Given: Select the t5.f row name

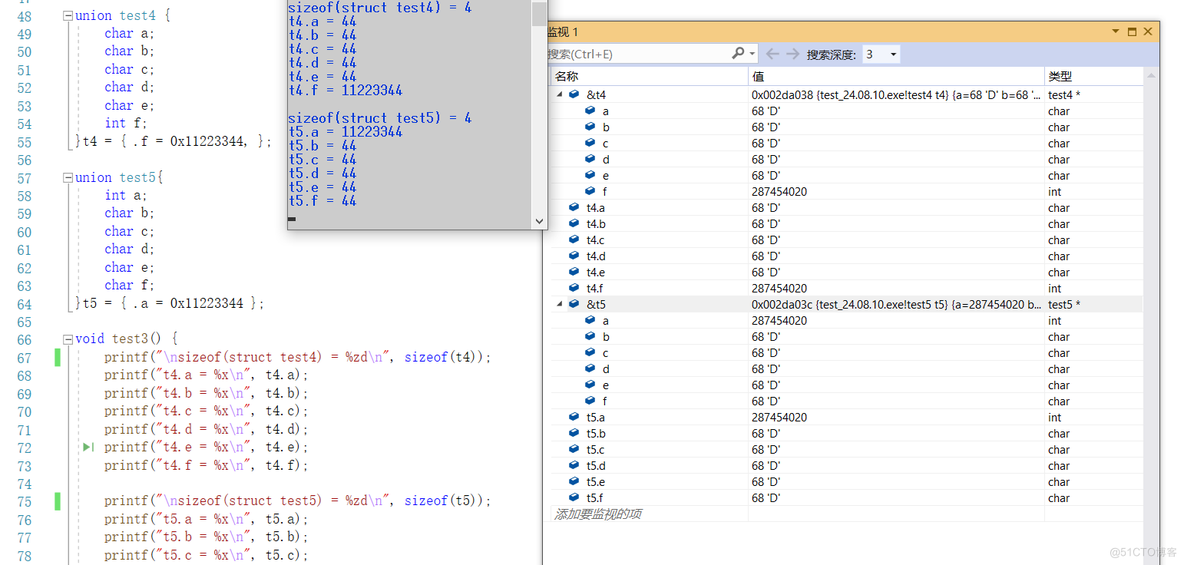Looking at the screenshot, I should [x=596, y=498].
